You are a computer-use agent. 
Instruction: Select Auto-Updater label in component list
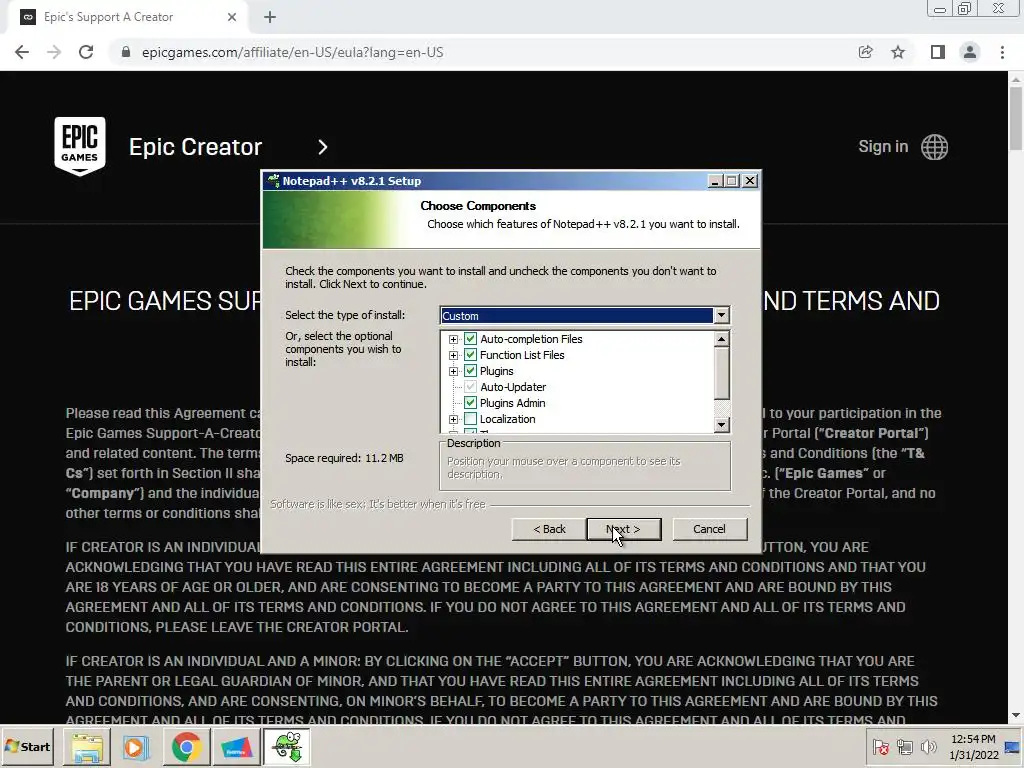coord(513,387)
